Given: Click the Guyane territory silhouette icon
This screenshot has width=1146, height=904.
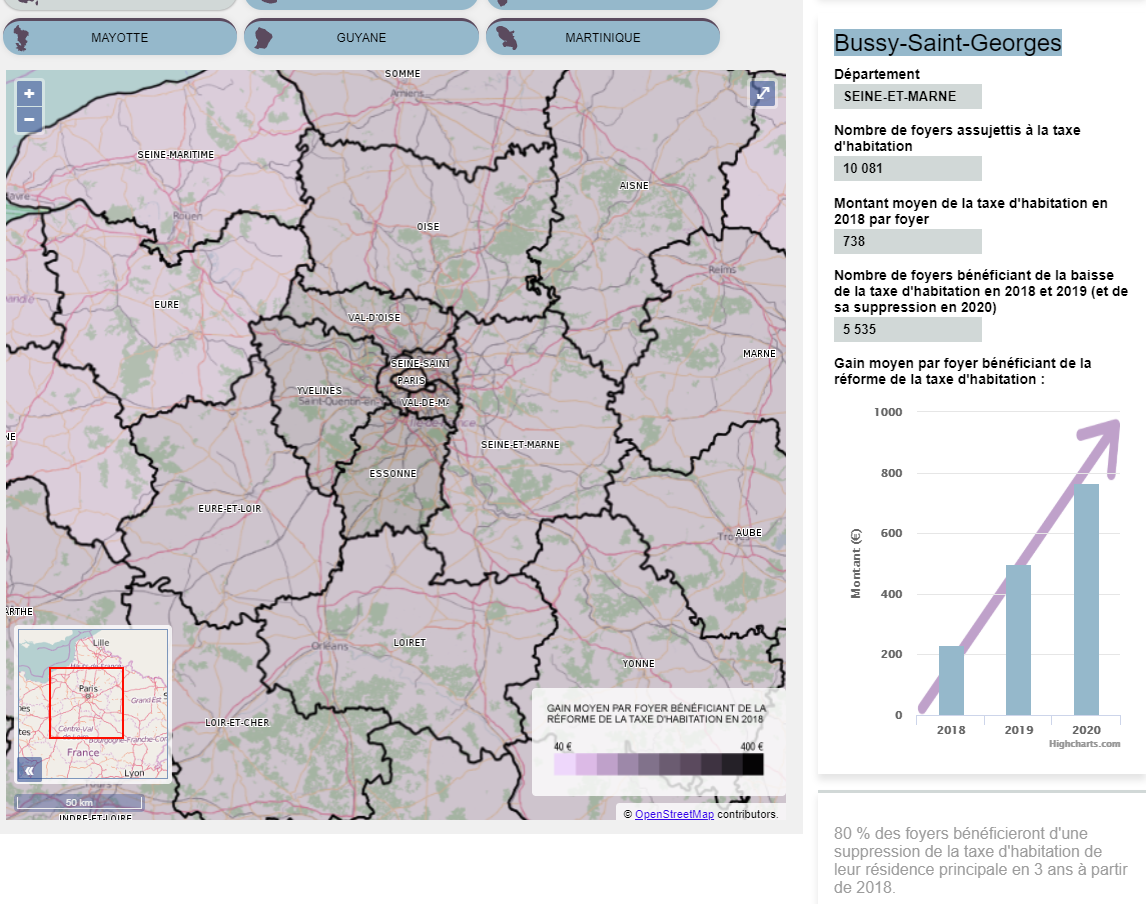Looking at the screenshot, I should [x=263, y=38].
